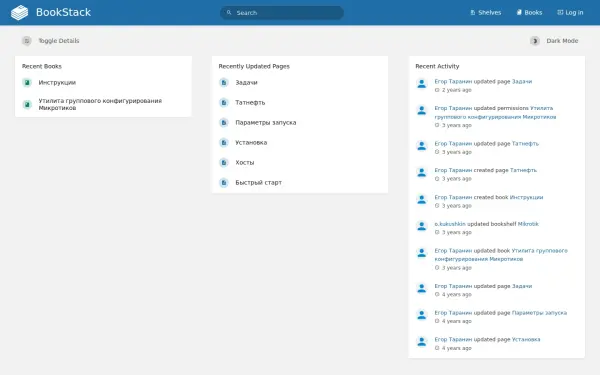Click the Recent Books heading
Image resolution: width=600 pixels, height=375 pixels.
pyautogui.click(x=42, y=66)
